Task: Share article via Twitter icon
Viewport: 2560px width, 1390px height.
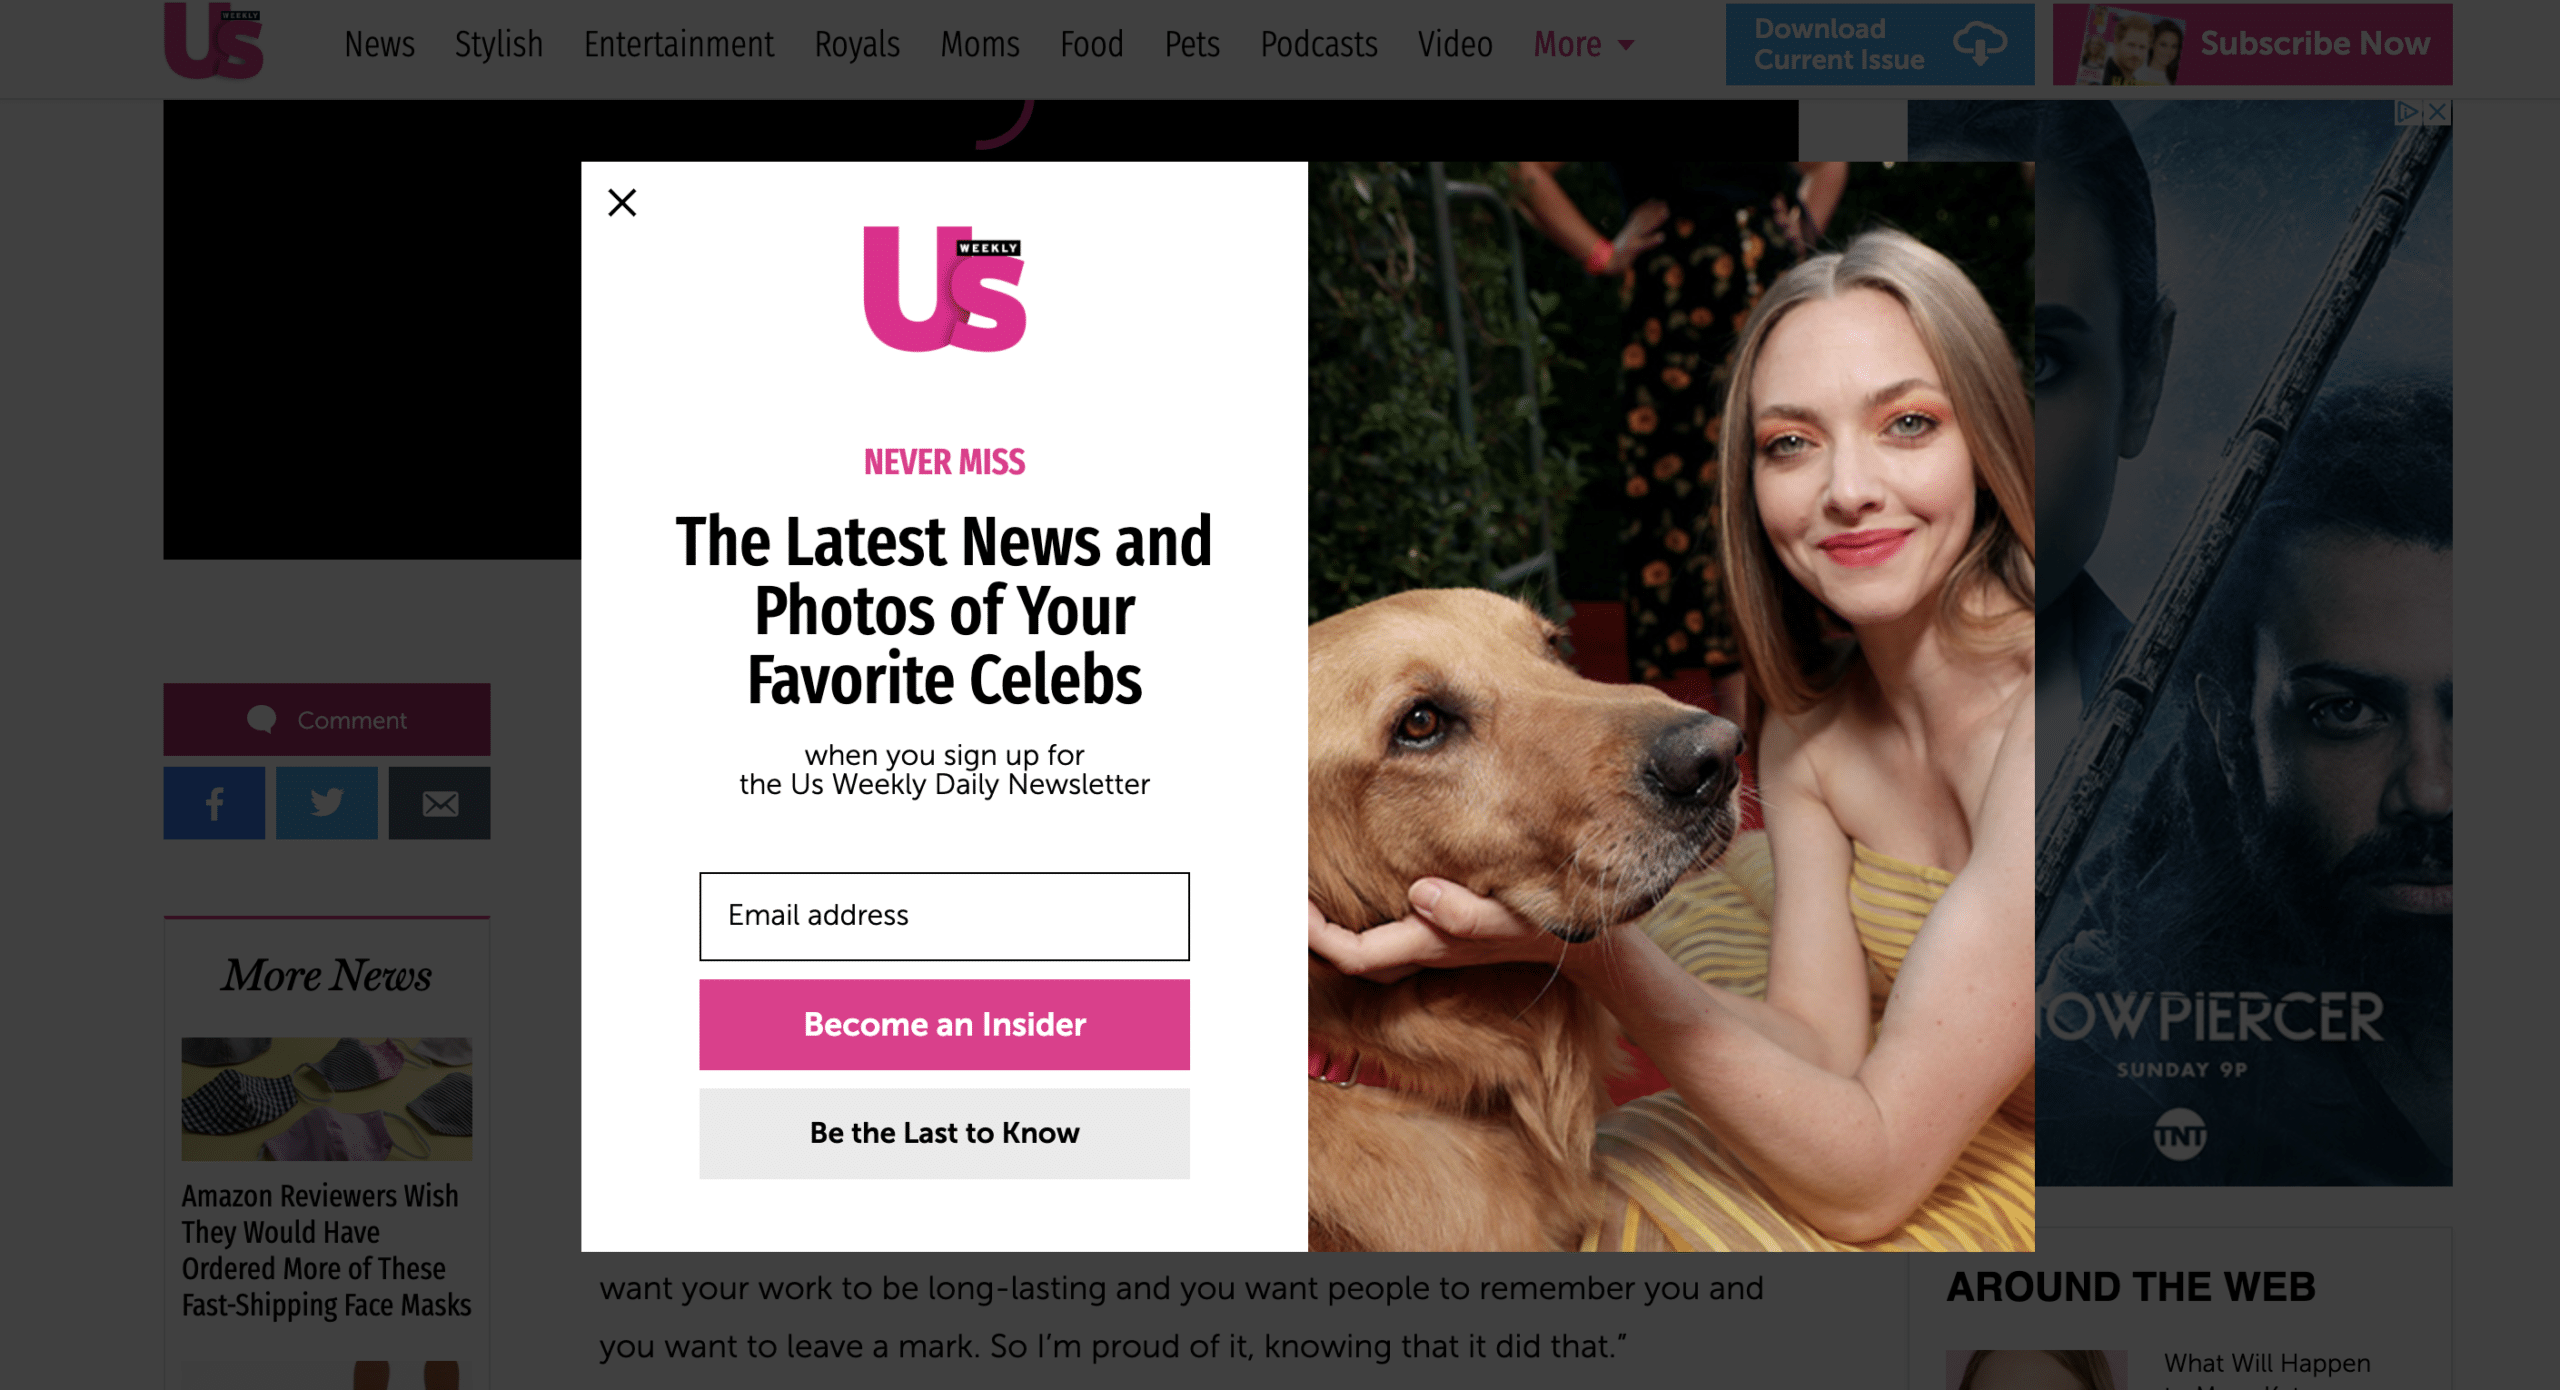Action: pyautogui.click(x=327, y=803)
